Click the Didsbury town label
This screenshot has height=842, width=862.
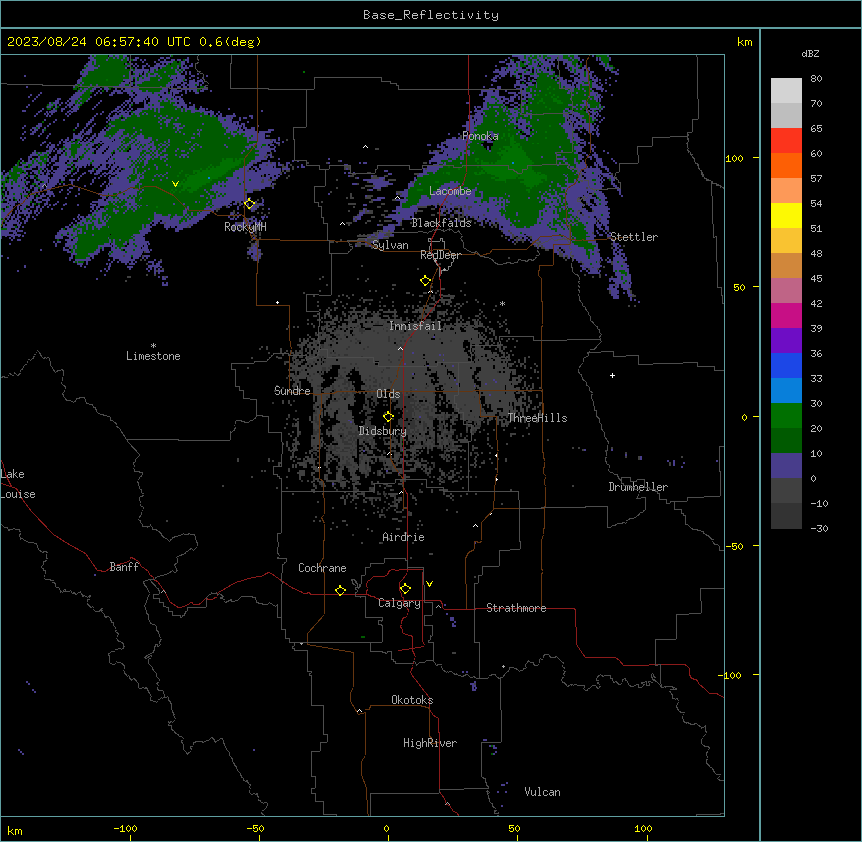tap(383, 431)
